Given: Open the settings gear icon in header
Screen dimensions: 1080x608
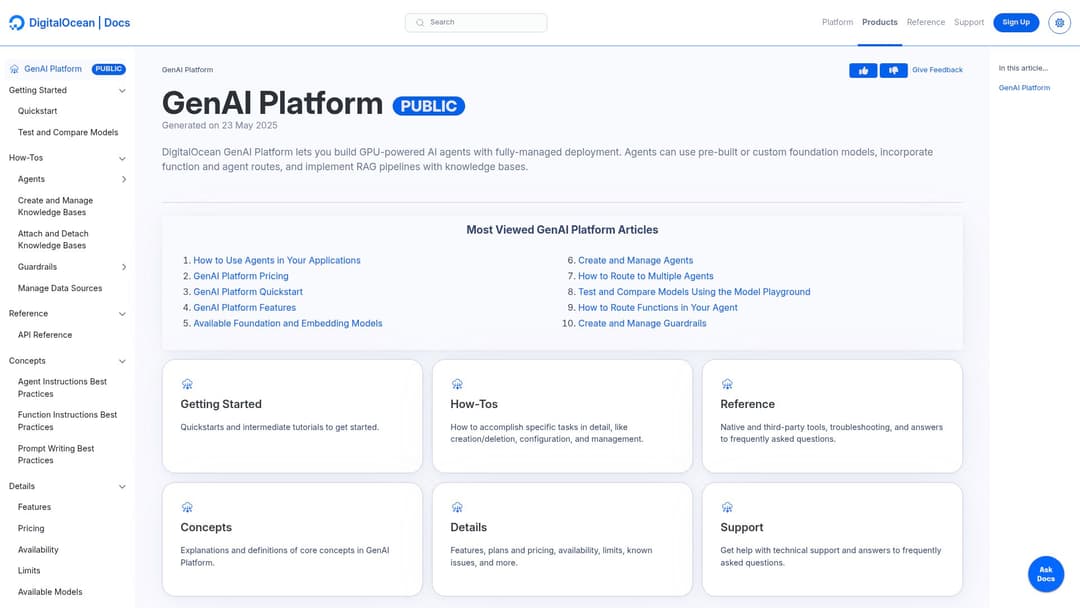Looking at the screenshot, I should (1059, 23).
